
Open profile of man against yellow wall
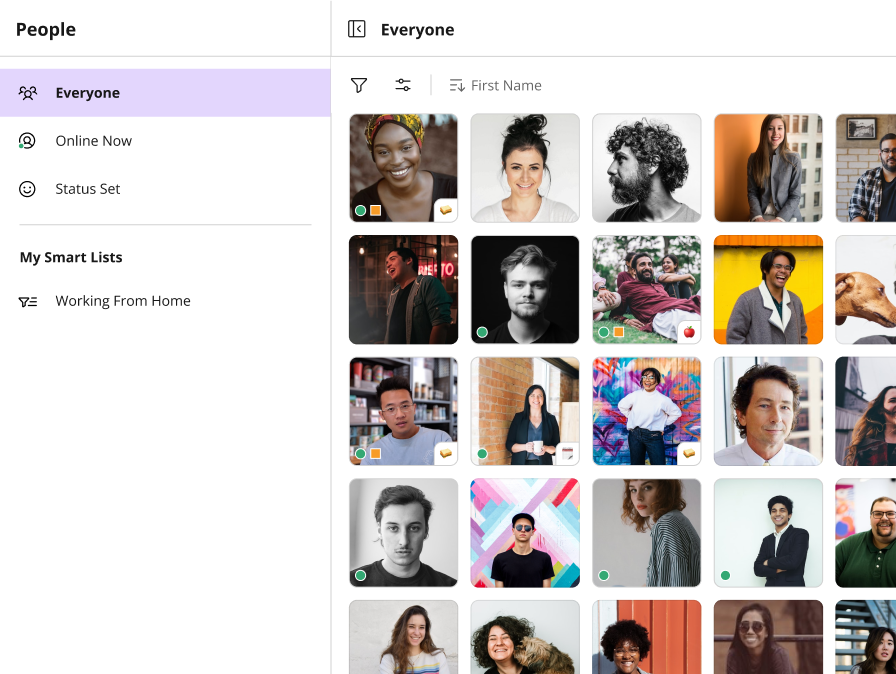pos(769,290)
